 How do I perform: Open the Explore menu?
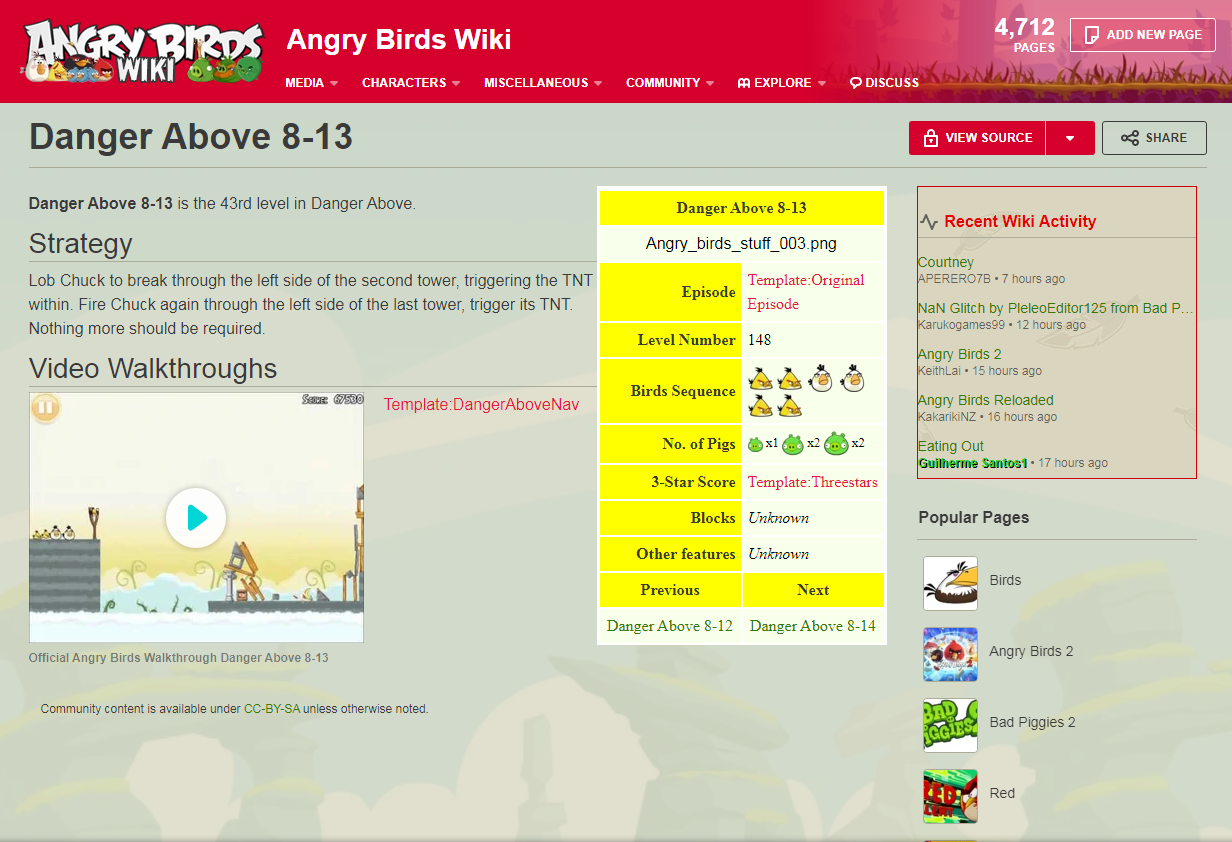[782, 83]
